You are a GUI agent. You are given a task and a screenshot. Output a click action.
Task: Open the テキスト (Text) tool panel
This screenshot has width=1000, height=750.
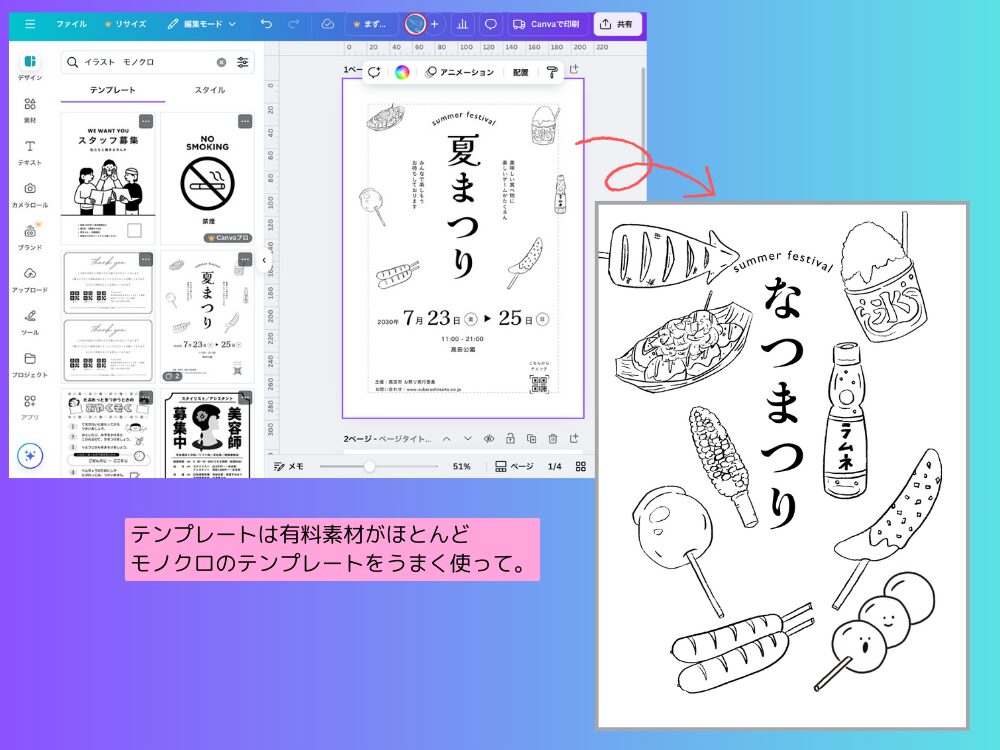click(30, 151)
